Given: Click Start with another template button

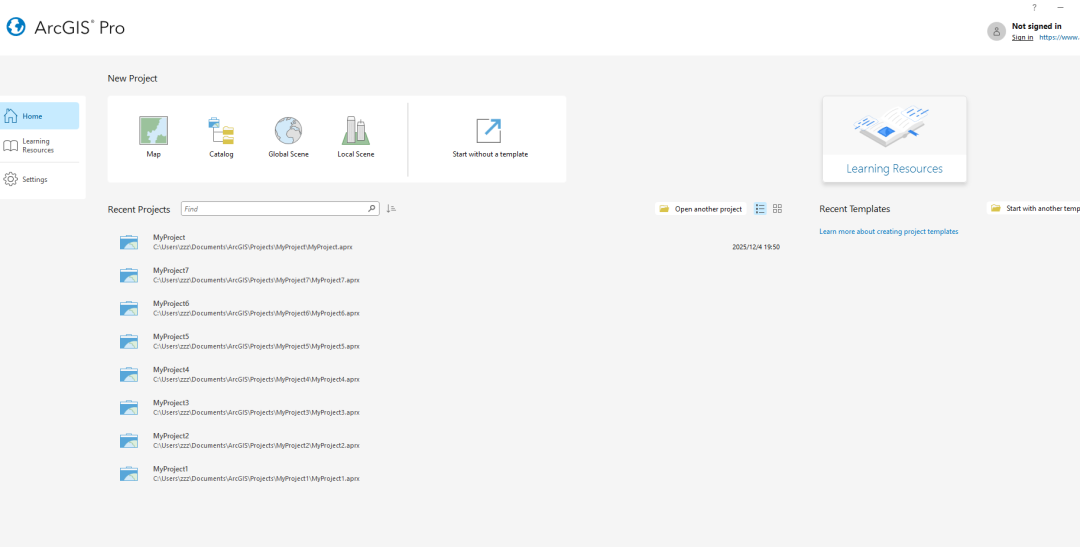Looking at the screenshot, I should (x=1035, y=209).
